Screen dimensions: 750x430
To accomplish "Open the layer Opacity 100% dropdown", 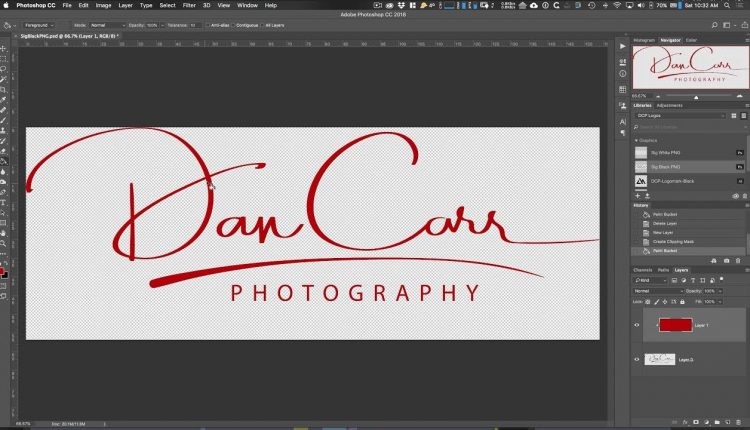I will point(719,291).
